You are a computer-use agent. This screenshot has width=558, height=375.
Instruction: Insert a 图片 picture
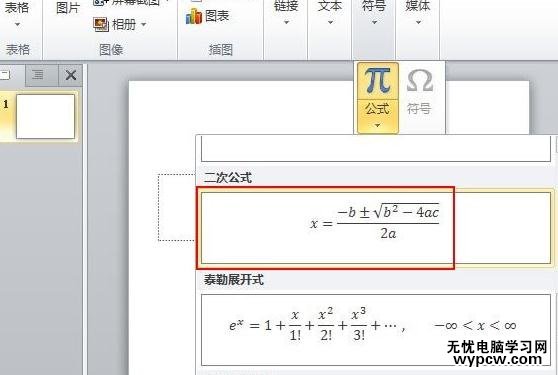(x=68, y=8)
